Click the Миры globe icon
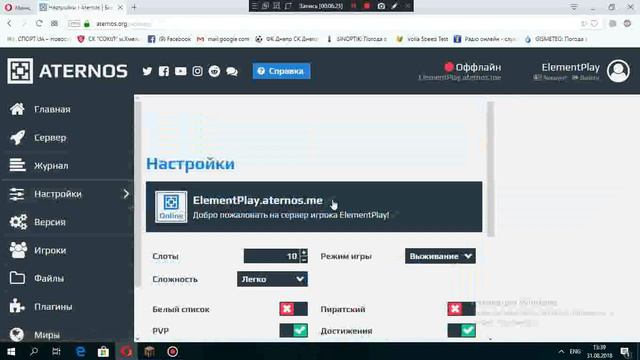This screenshot has height=360, width=640. pyautogui.click(x=17, y=335)
